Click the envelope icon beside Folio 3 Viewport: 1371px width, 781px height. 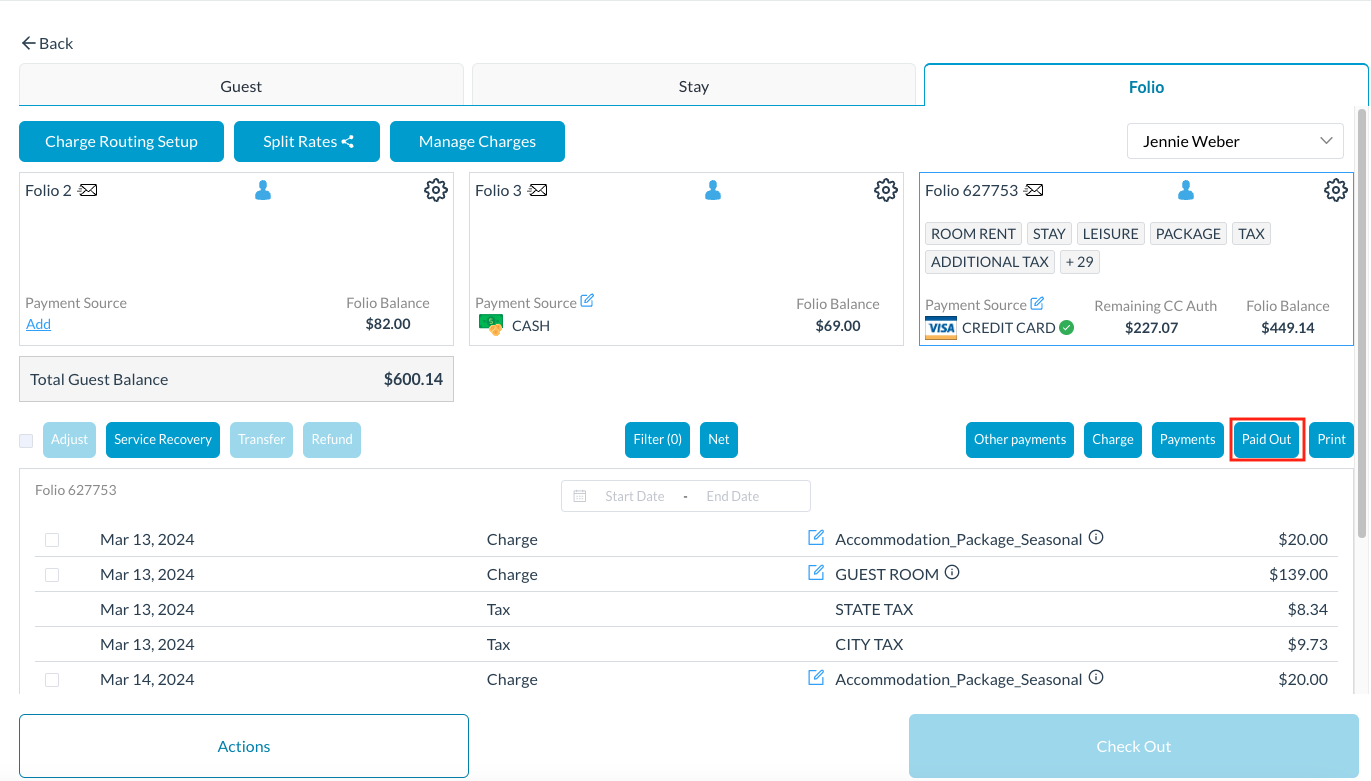[x=539, y=190]
